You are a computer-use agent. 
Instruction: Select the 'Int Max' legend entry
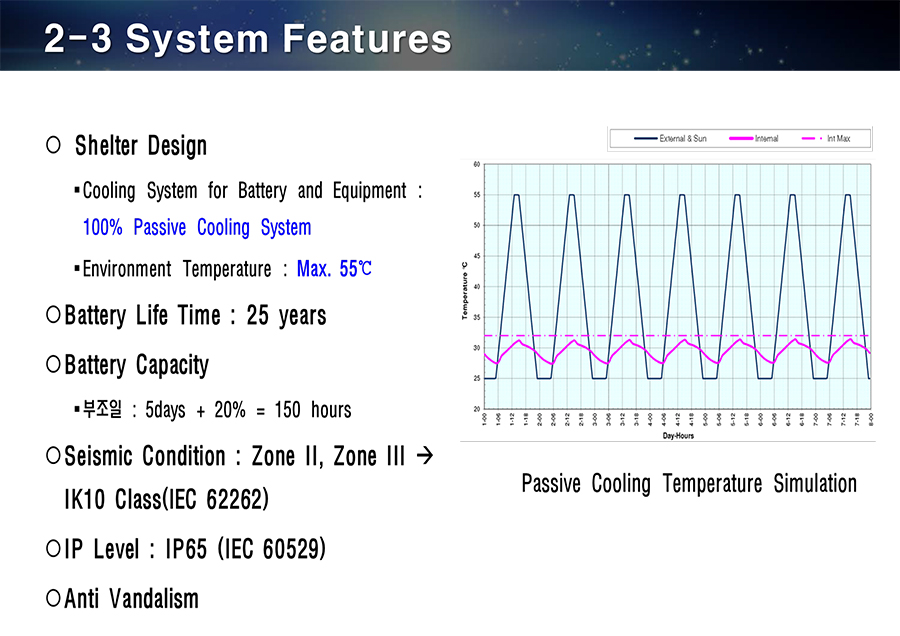[826, 138]
